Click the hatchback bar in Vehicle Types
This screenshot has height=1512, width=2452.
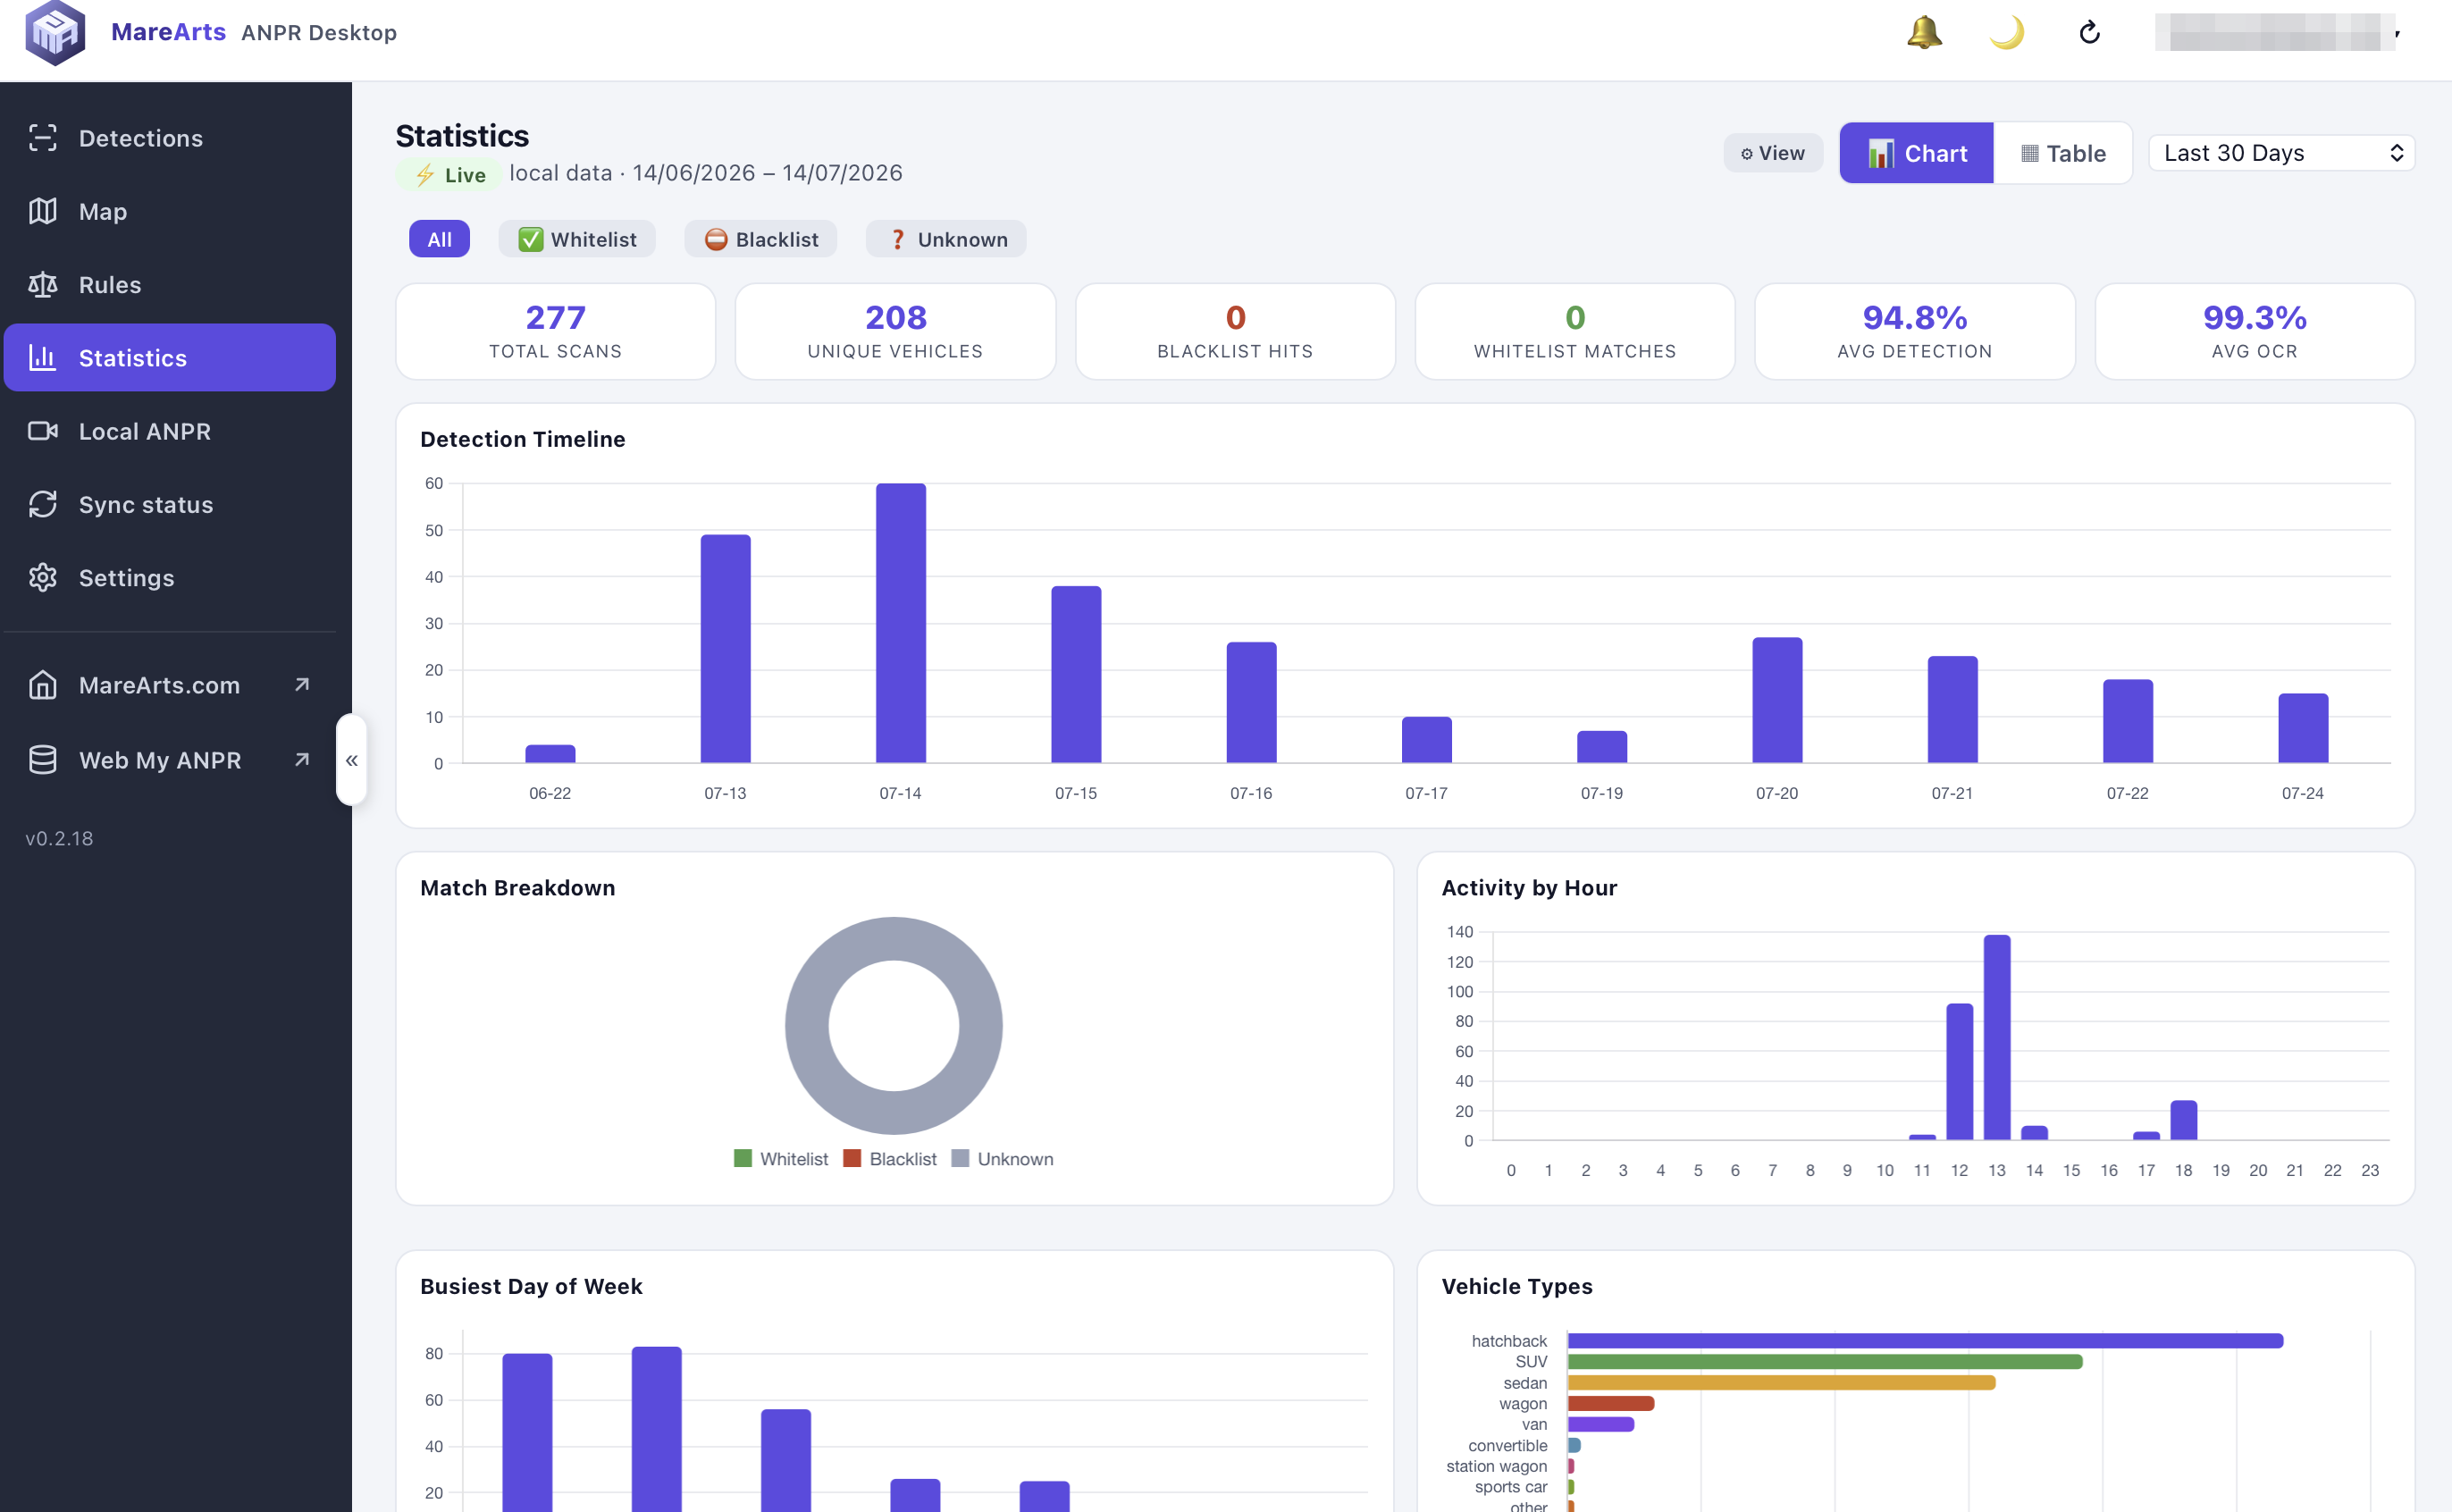(1925, 1341)
